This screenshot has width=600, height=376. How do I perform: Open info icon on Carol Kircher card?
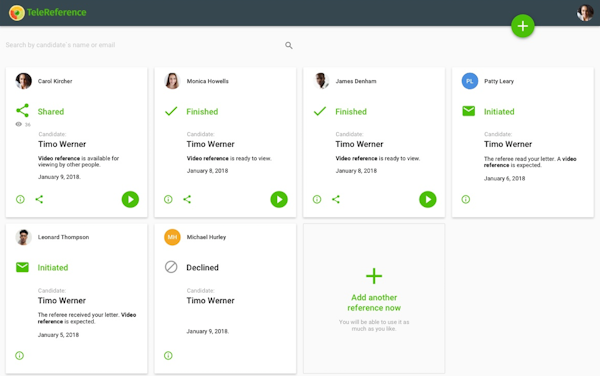point(20,199)
